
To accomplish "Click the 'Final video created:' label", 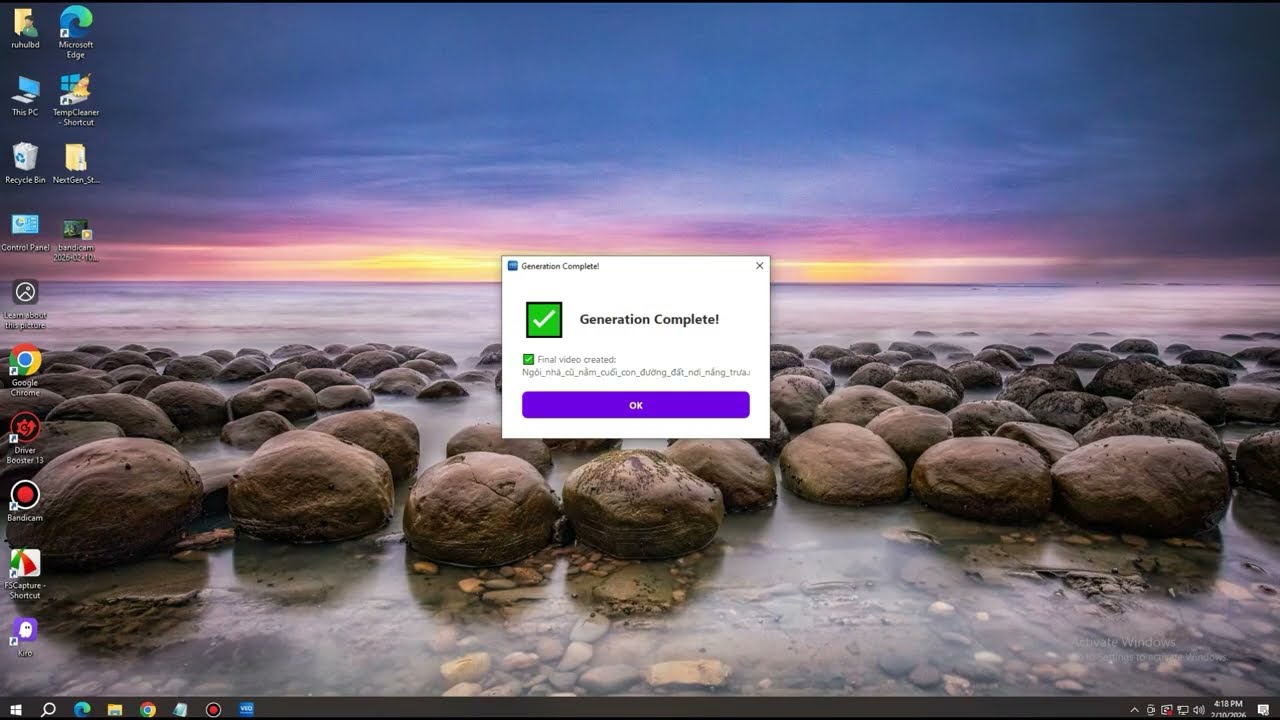I will [x=576, y=359].
